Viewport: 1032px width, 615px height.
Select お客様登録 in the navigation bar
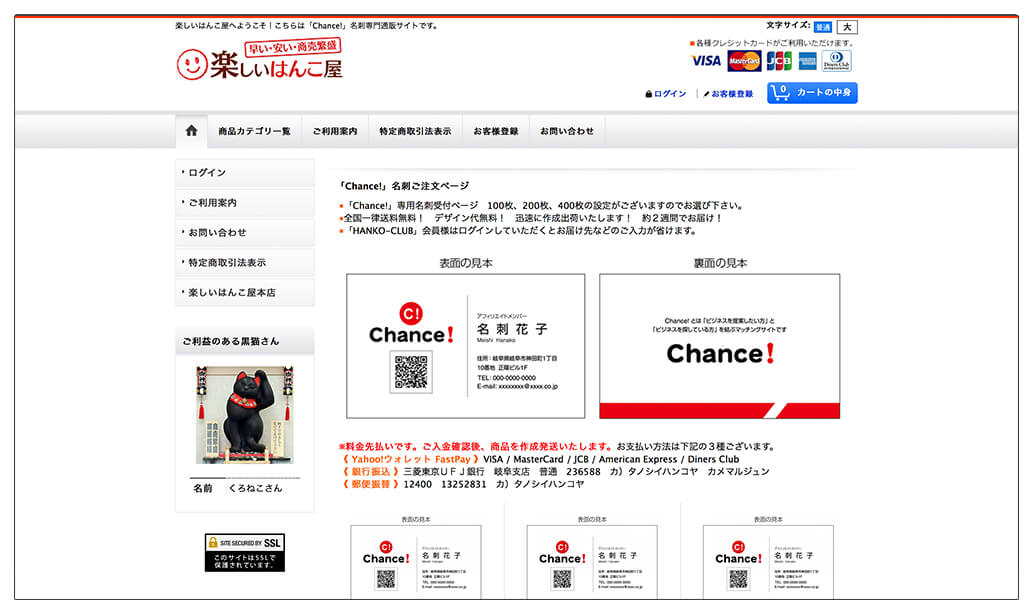click(496, 131)
